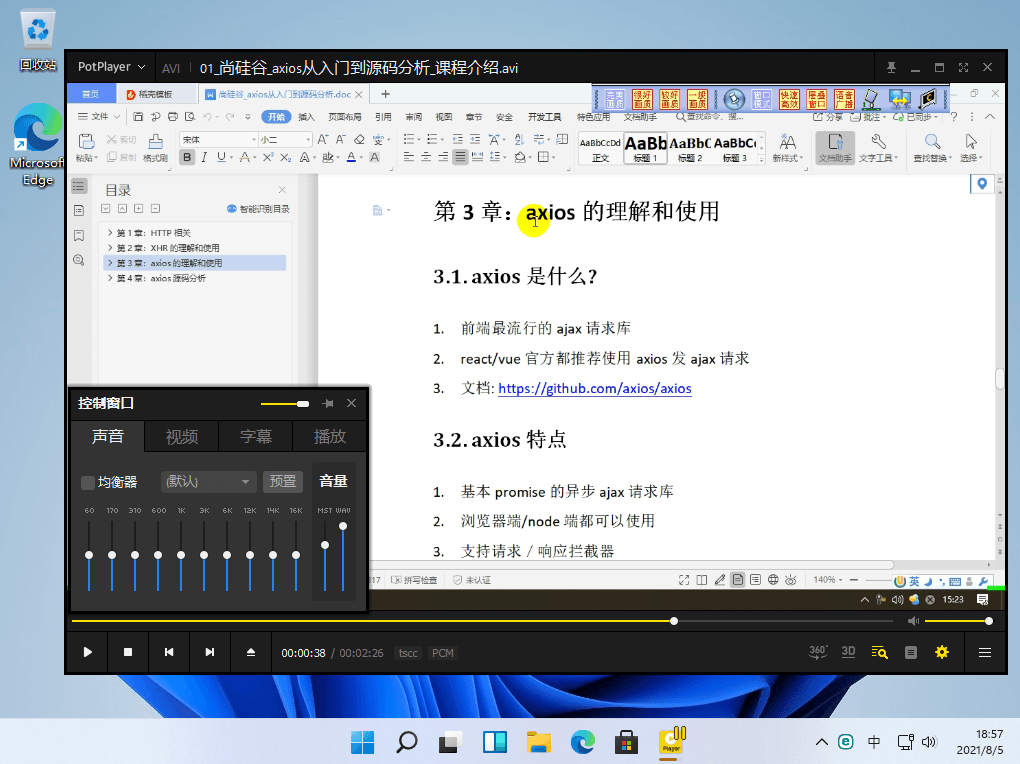Toggle PotPlayer fullscreen mode
Image resolution: width=1020 pixels, height=764 pixels.
tap(963, 68)
